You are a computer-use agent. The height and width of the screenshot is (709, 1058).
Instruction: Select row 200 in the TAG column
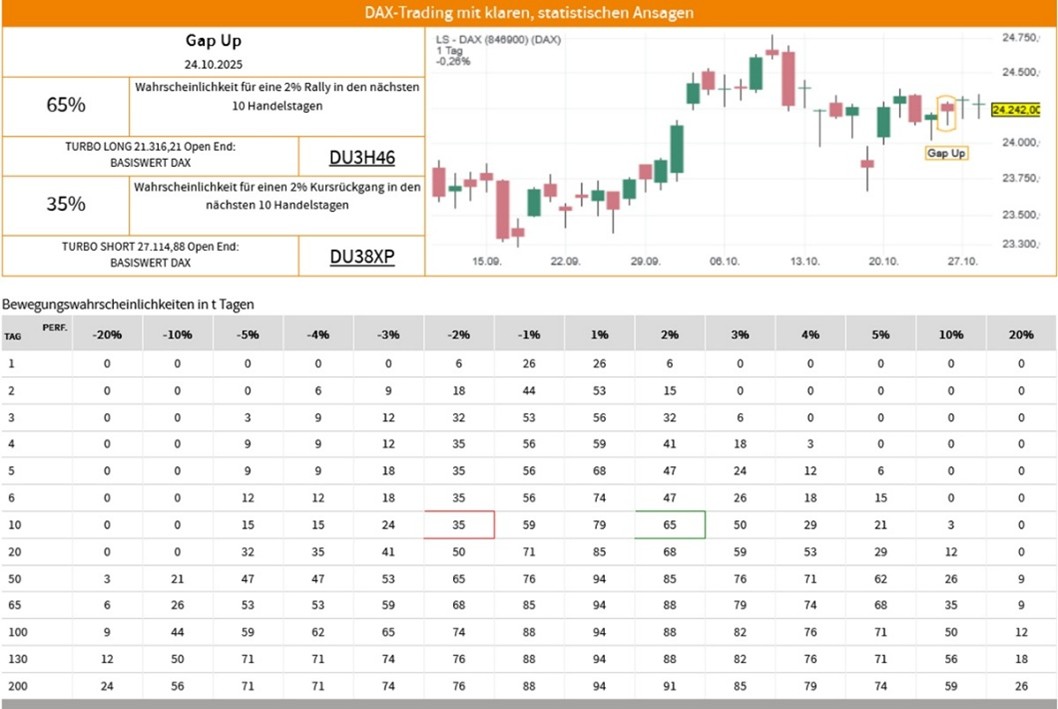coord(14,686)
